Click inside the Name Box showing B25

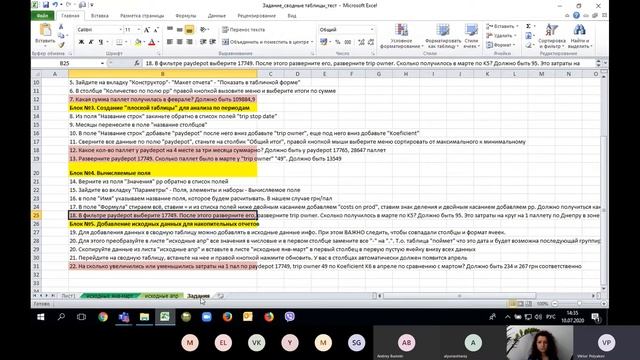64,63
